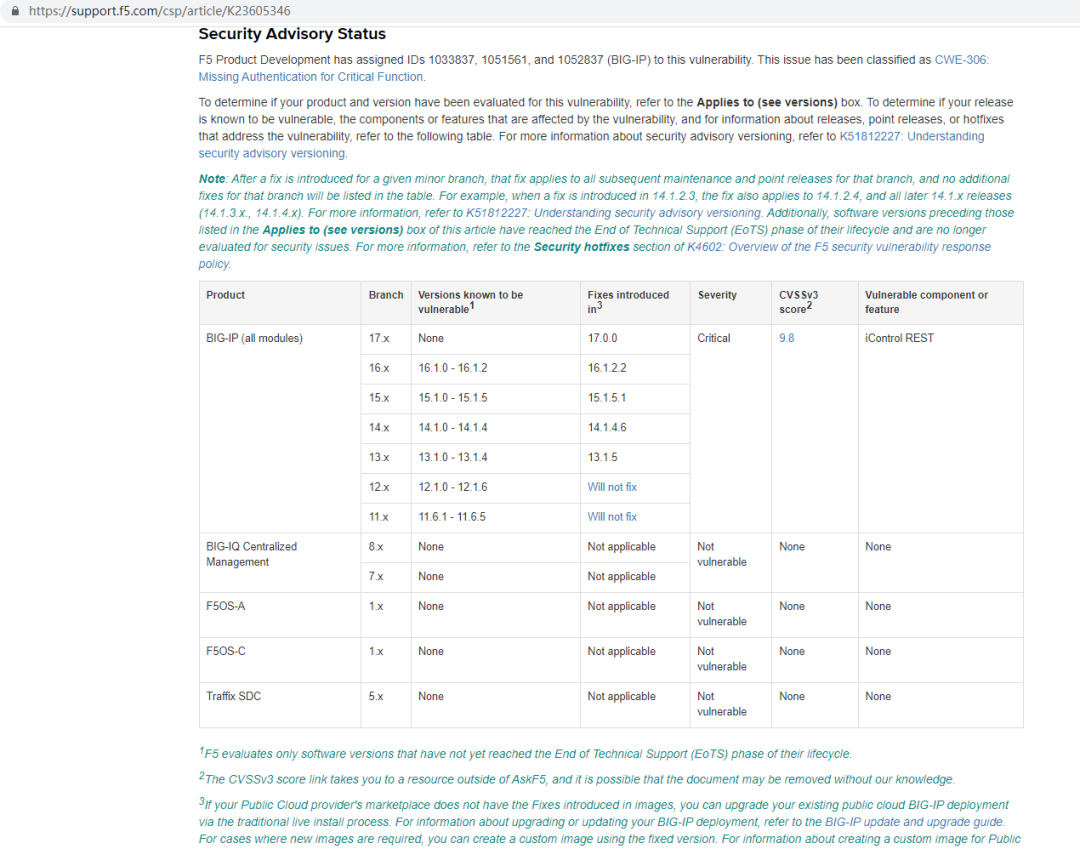Screen dimensions: 1080x849
Task: Open BIG-IP update and upgrade guide link
Action: [x=915, y=821]
